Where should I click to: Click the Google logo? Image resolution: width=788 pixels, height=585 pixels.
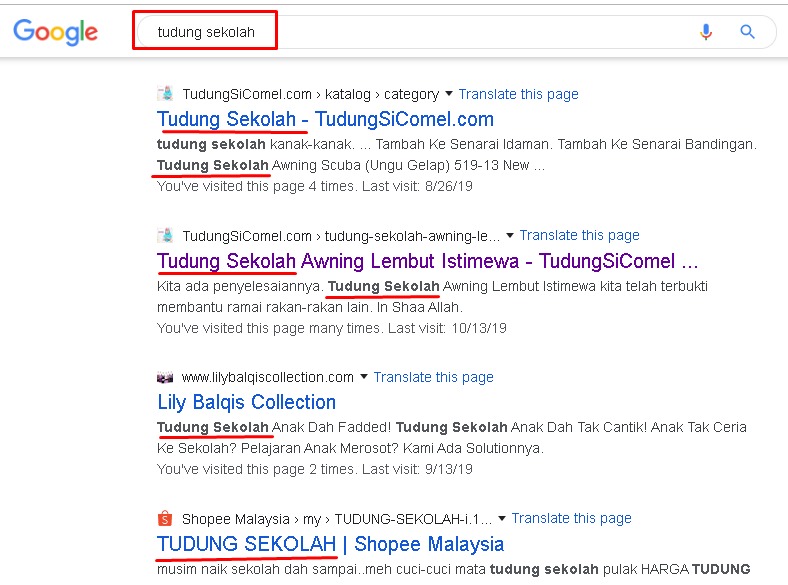(55, 32)
